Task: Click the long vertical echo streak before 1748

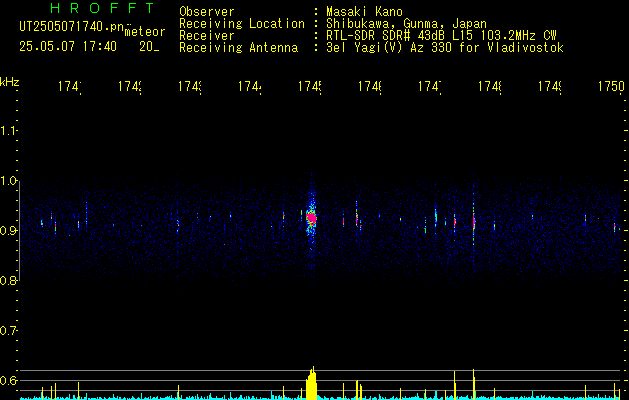Action: coord(474,219)
